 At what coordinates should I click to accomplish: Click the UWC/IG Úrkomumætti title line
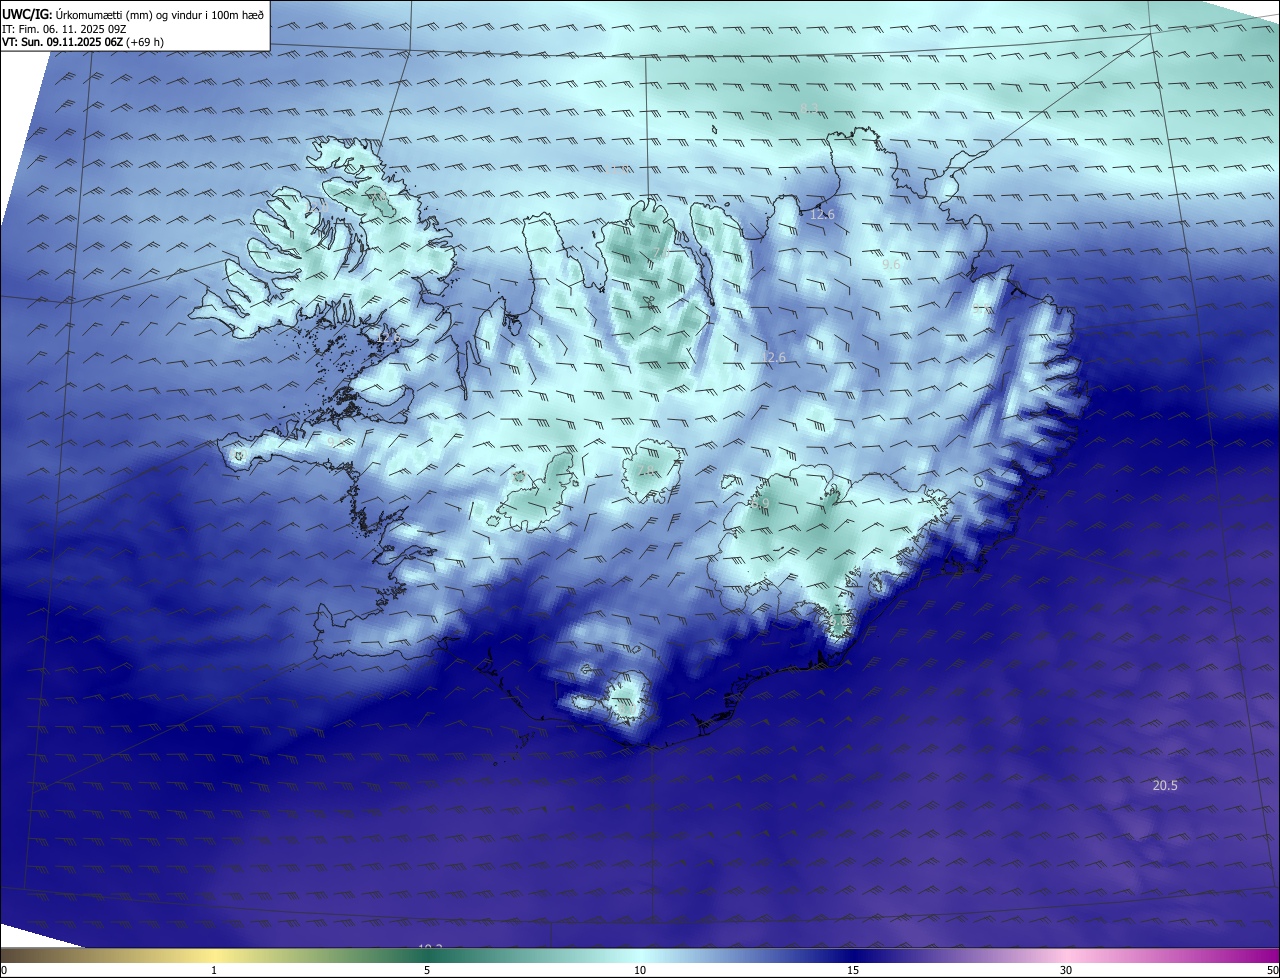(x=133, y=14)
